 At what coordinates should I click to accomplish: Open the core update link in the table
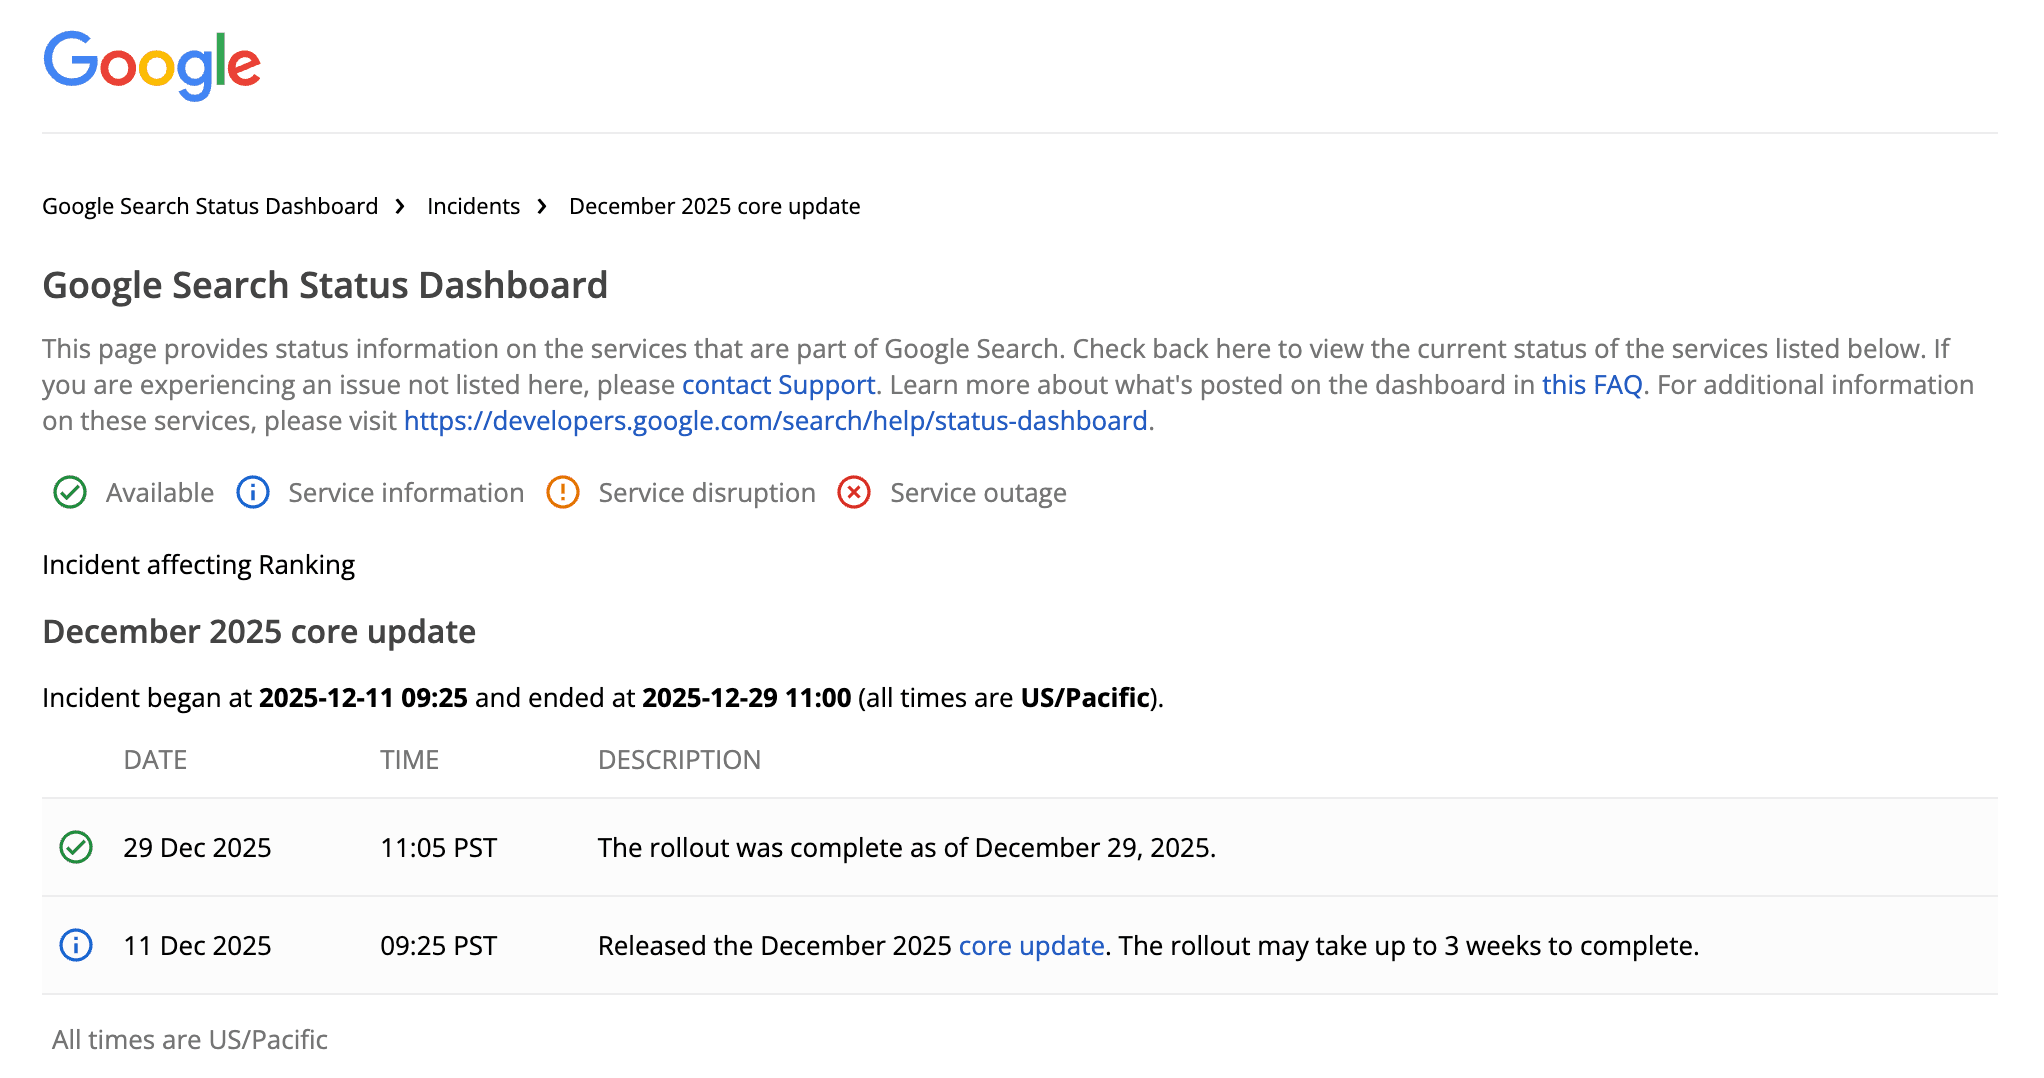(x=1031, y=945)
